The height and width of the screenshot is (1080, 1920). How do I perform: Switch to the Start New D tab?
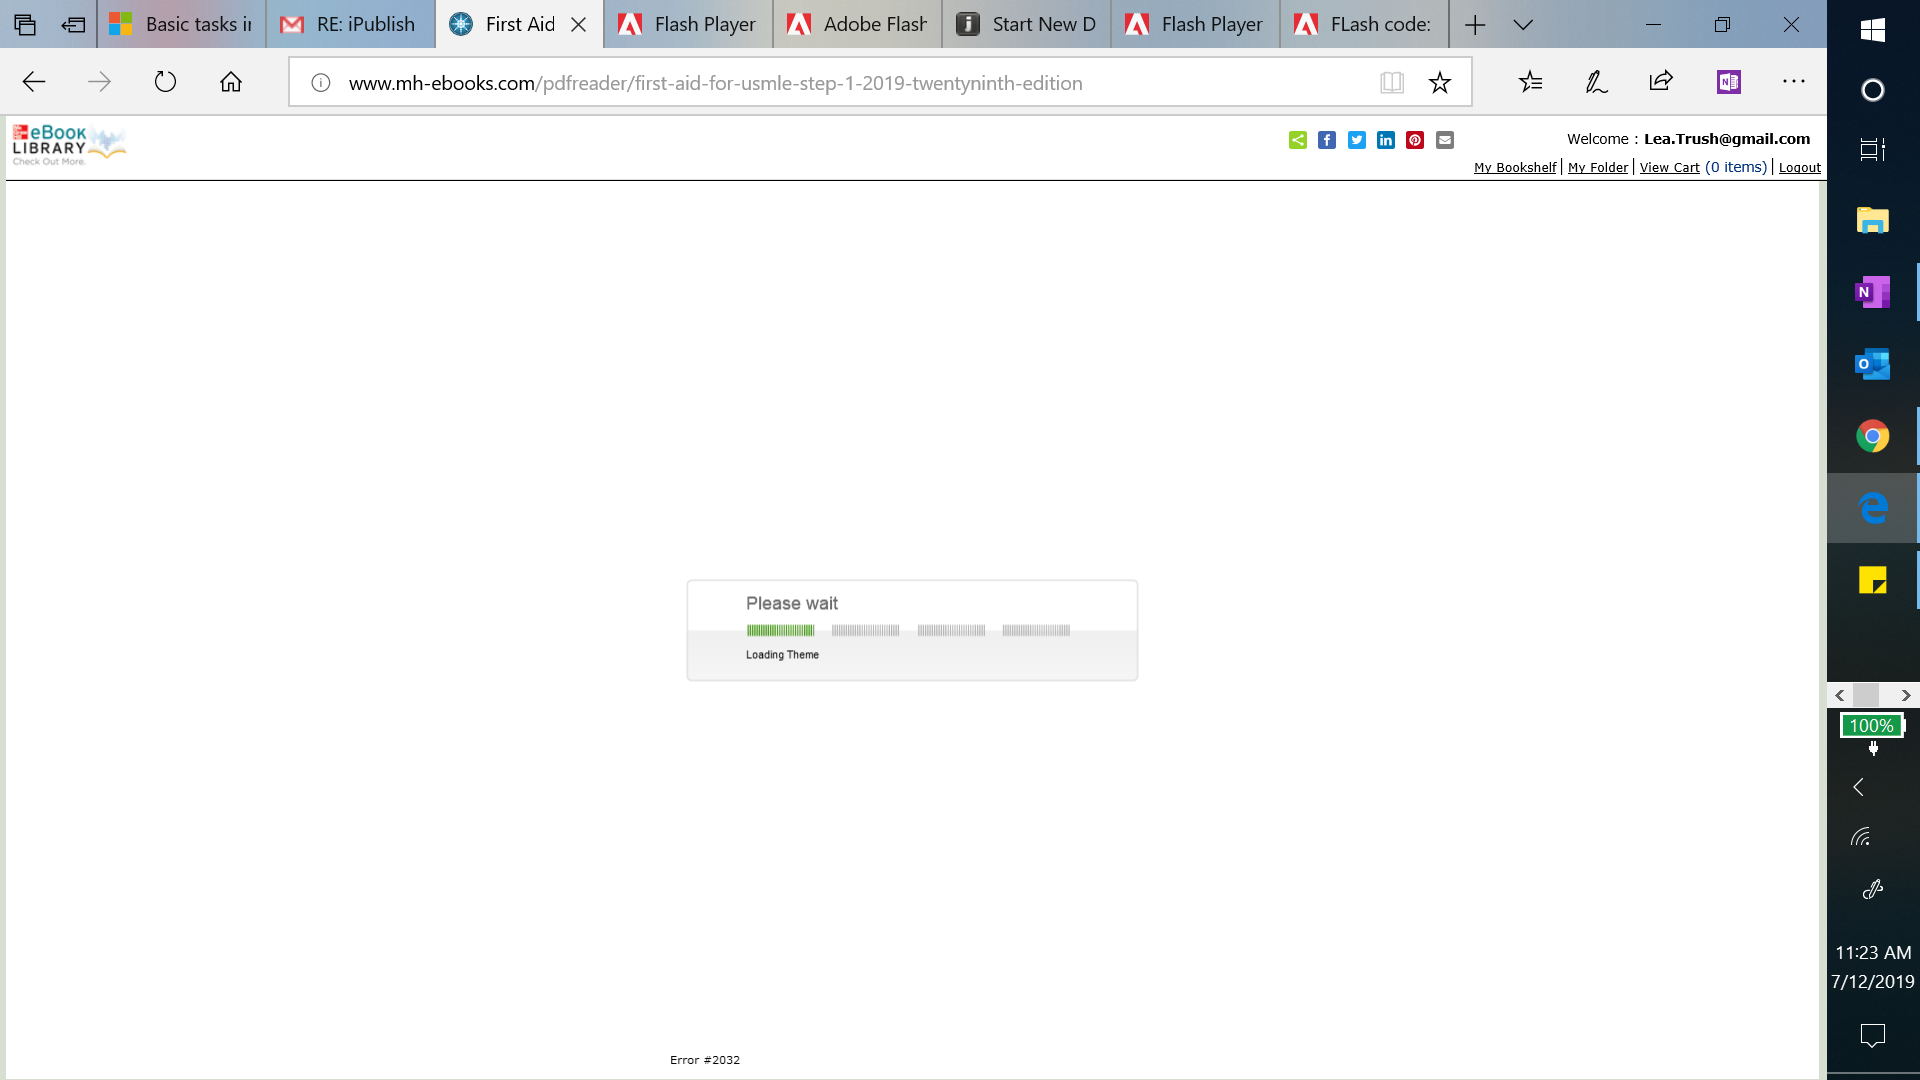pos(1026,25)
